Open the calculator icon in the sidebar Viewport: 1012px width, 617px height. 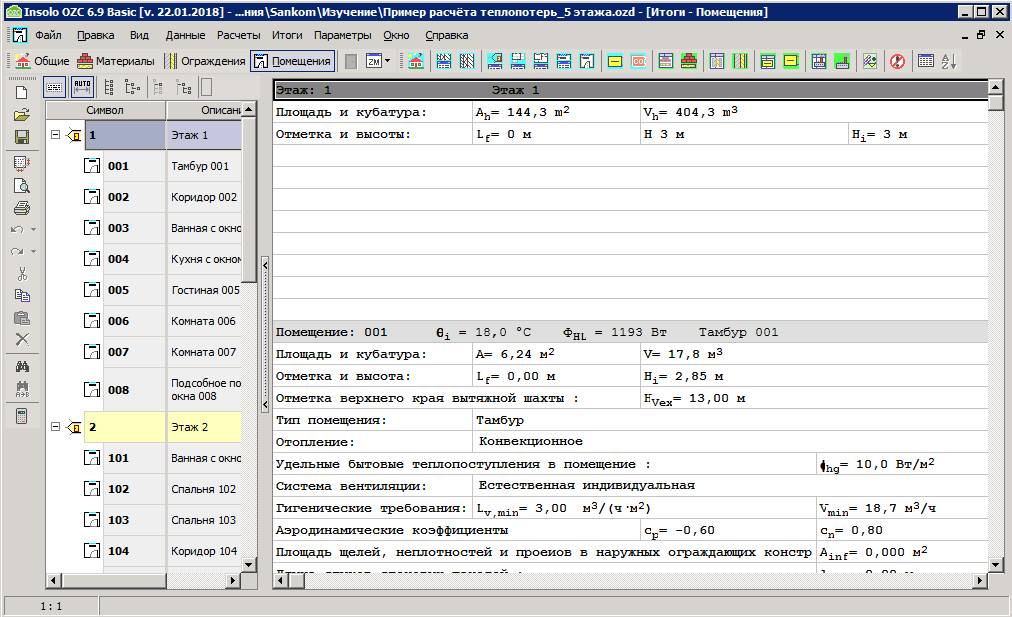(22, 416)
